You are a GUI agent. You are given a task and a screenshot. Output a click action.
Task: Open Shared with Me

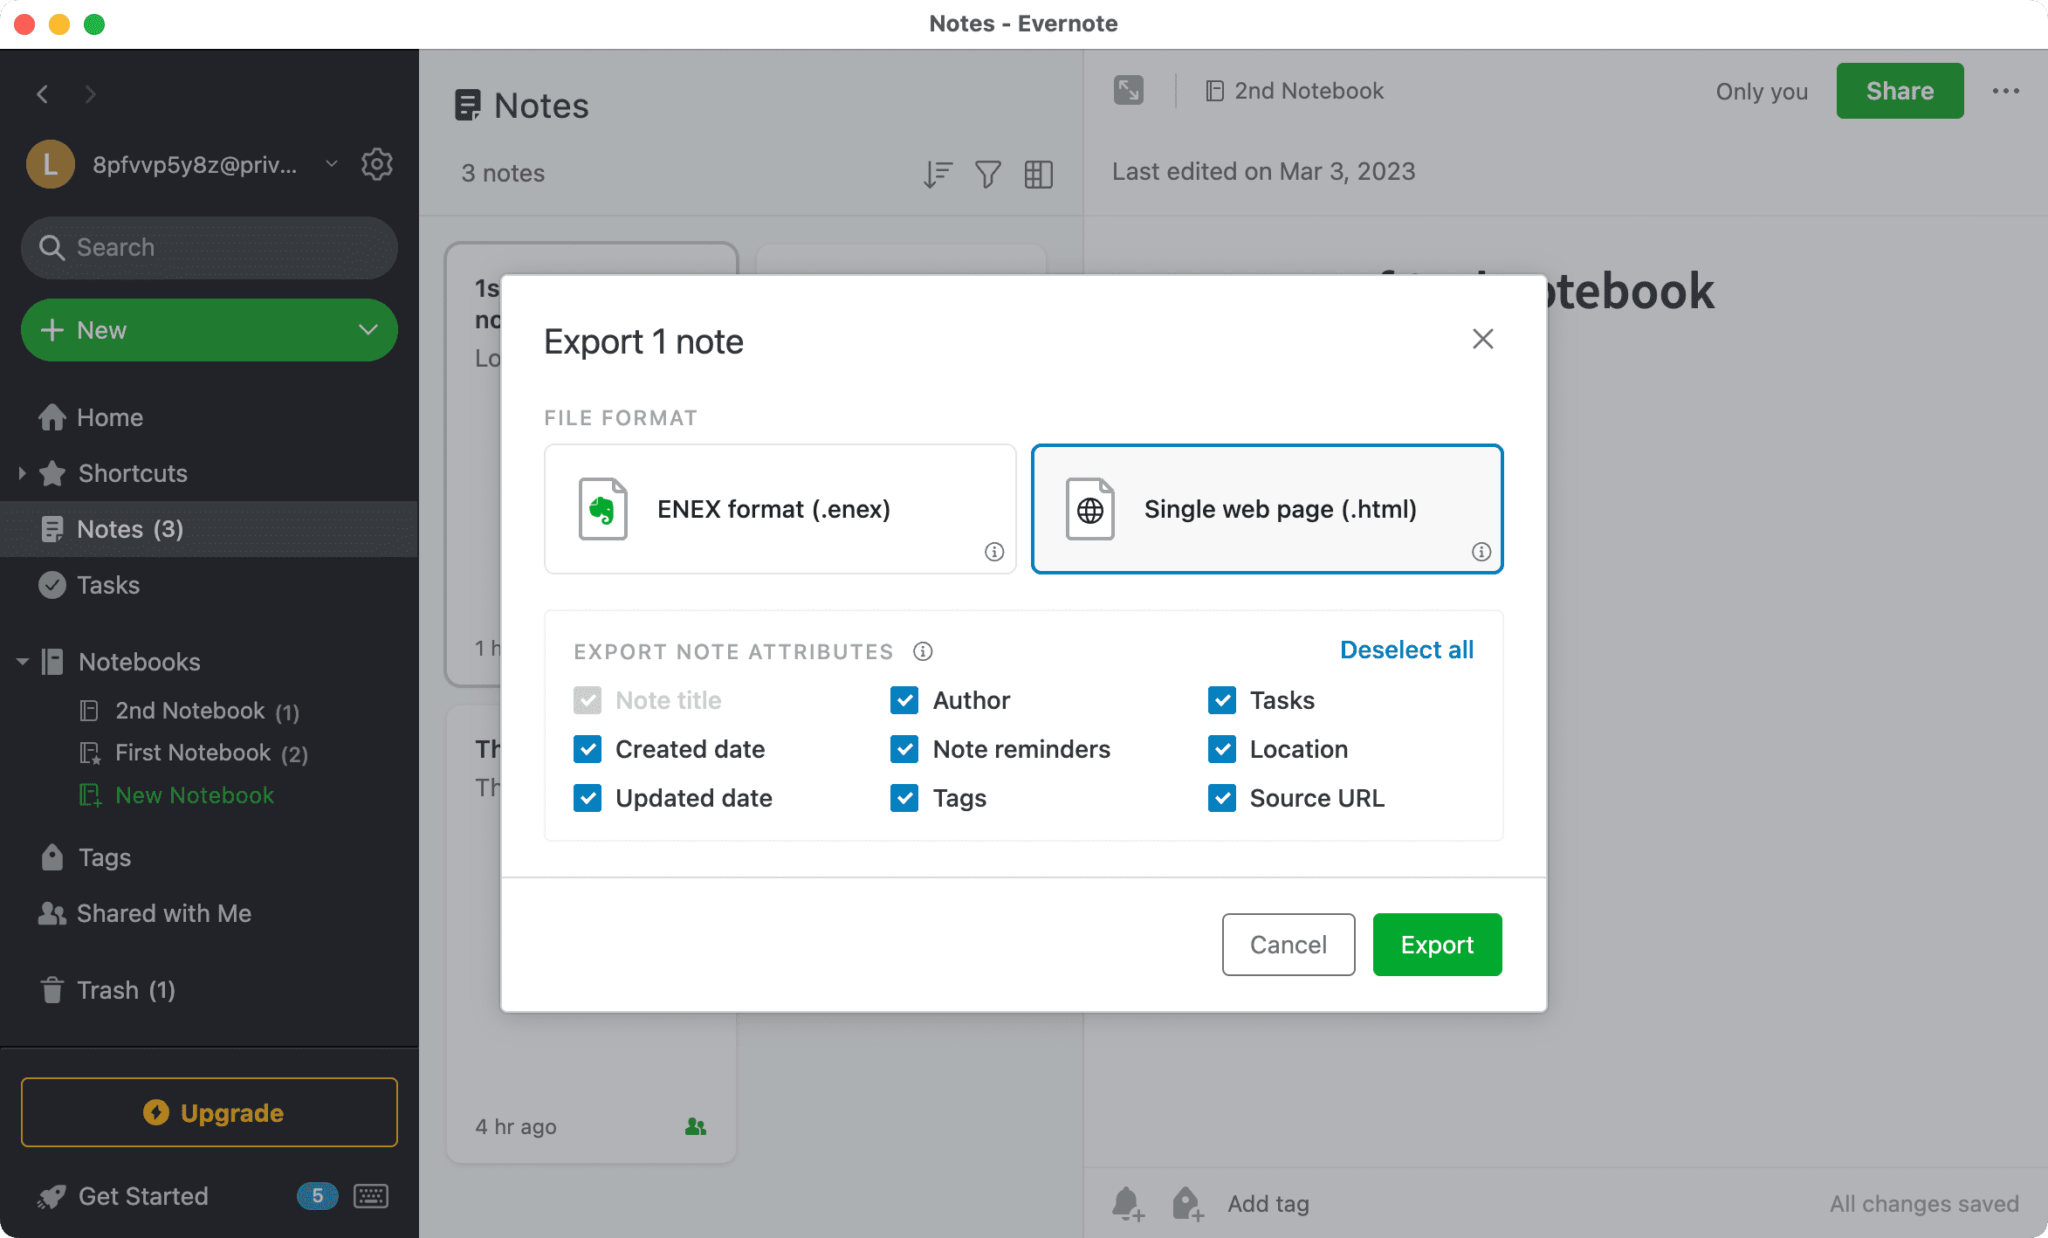click(209, 914)
